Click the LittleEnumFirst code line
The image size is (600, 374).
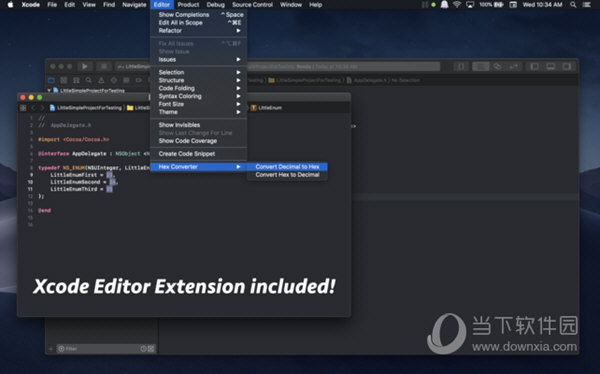[82, 175]
